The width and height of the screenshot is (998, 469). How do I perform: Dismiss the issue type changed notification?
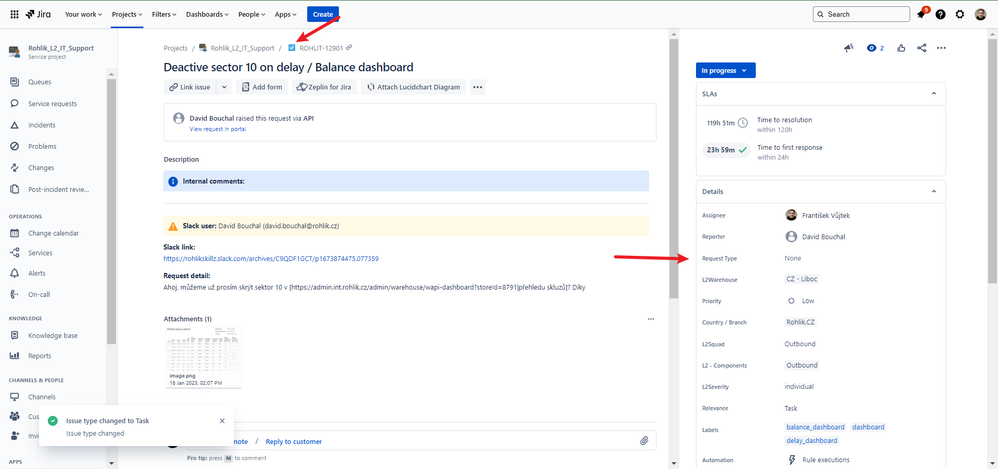pyautogui.click(x=221, y=421)
